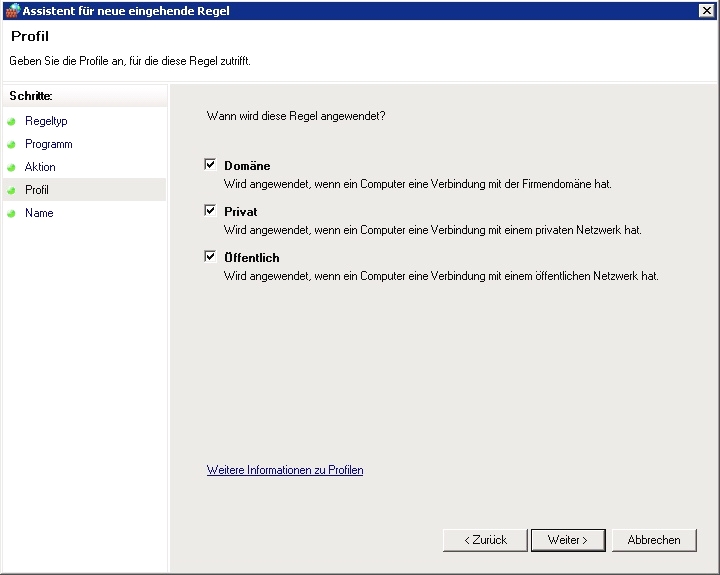Disable the Öffentlich profile checkbox
720x575 pixels.
click(211, 257)
